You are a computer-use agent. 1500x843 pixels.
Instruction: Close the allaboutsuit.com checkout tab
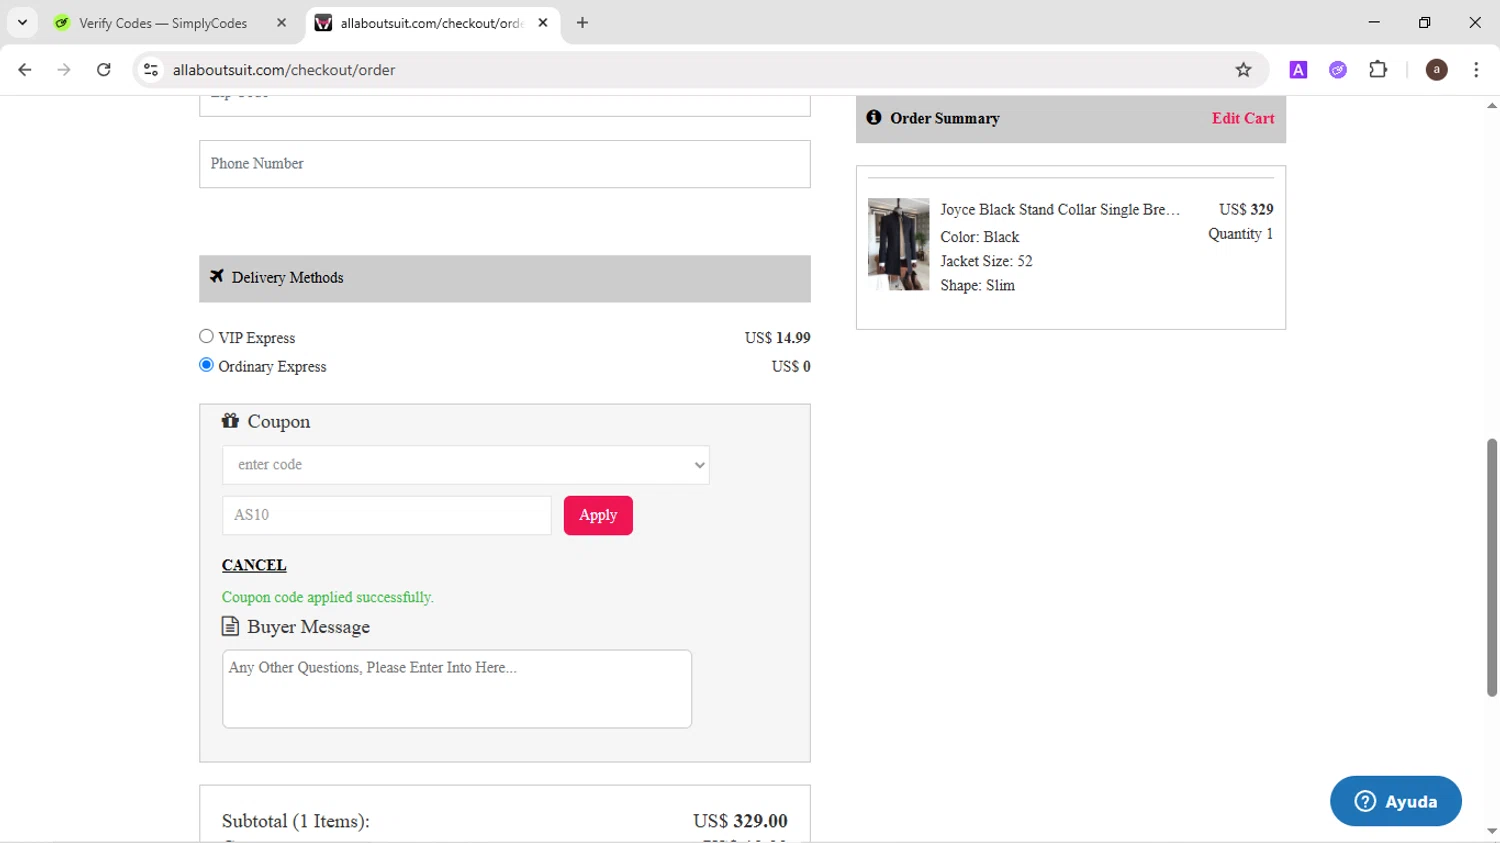click(543, 22)
